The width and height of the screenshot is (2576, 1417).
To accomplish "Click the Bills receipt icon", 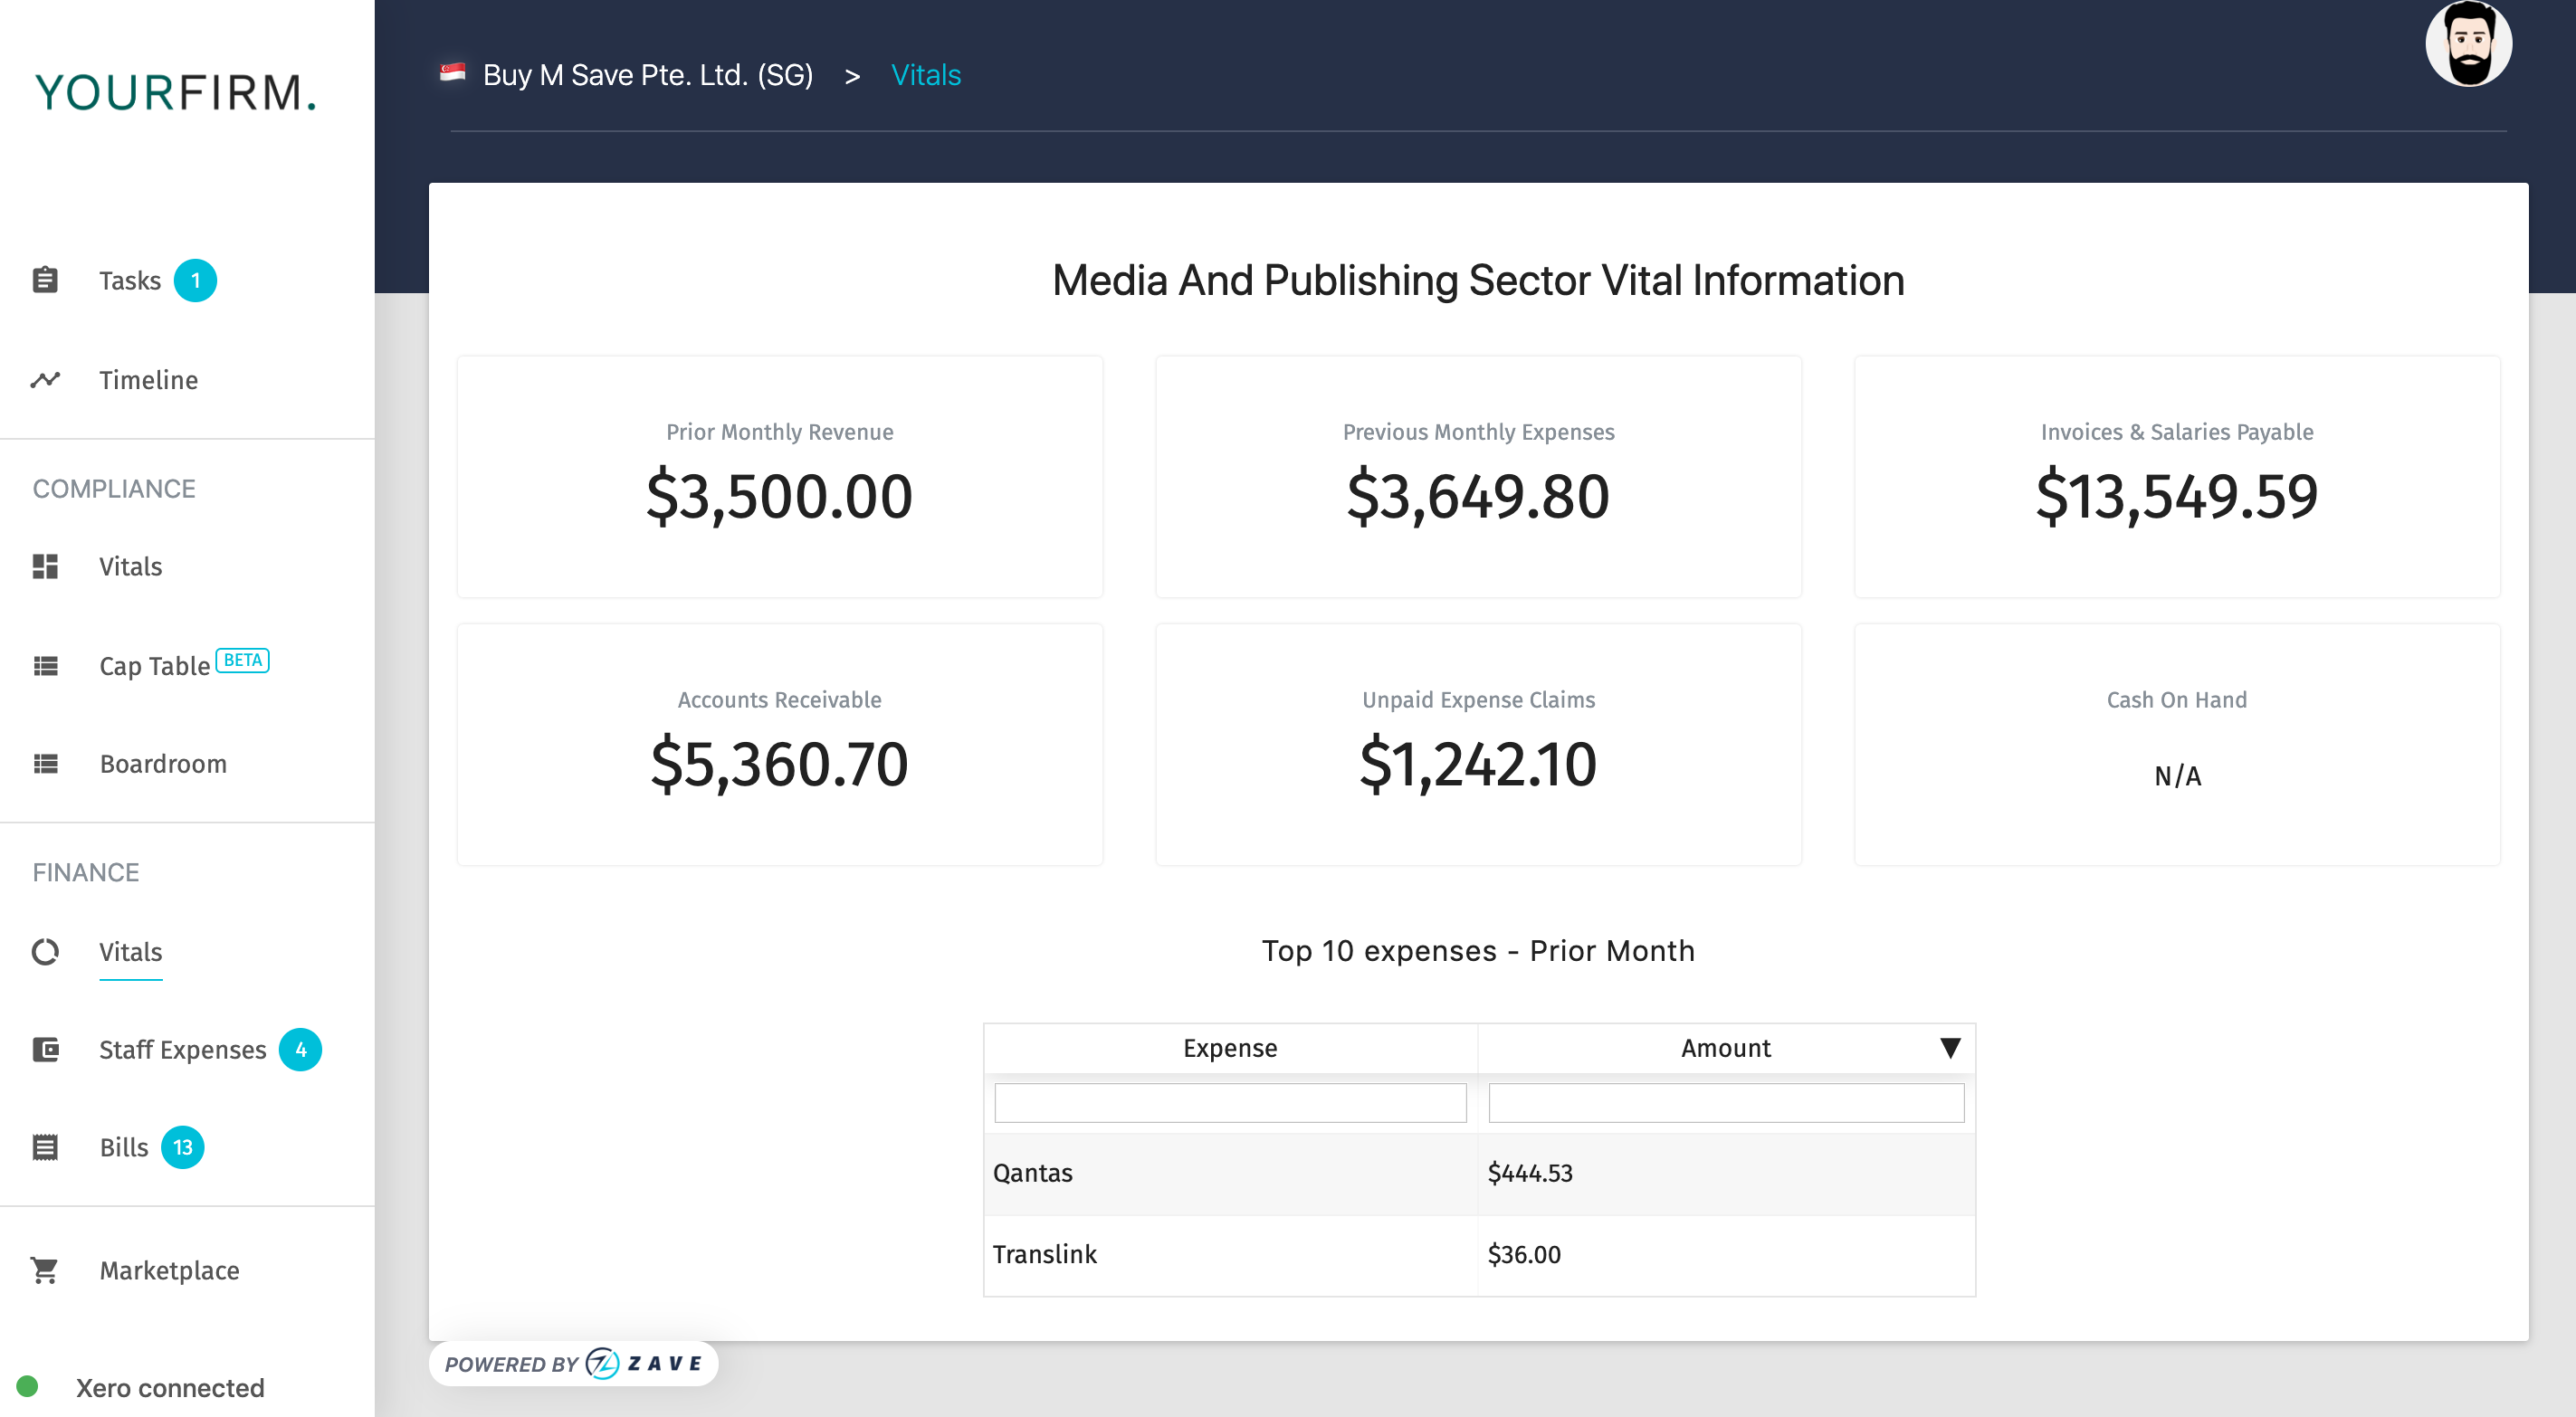I will (x=45, y=1147).
